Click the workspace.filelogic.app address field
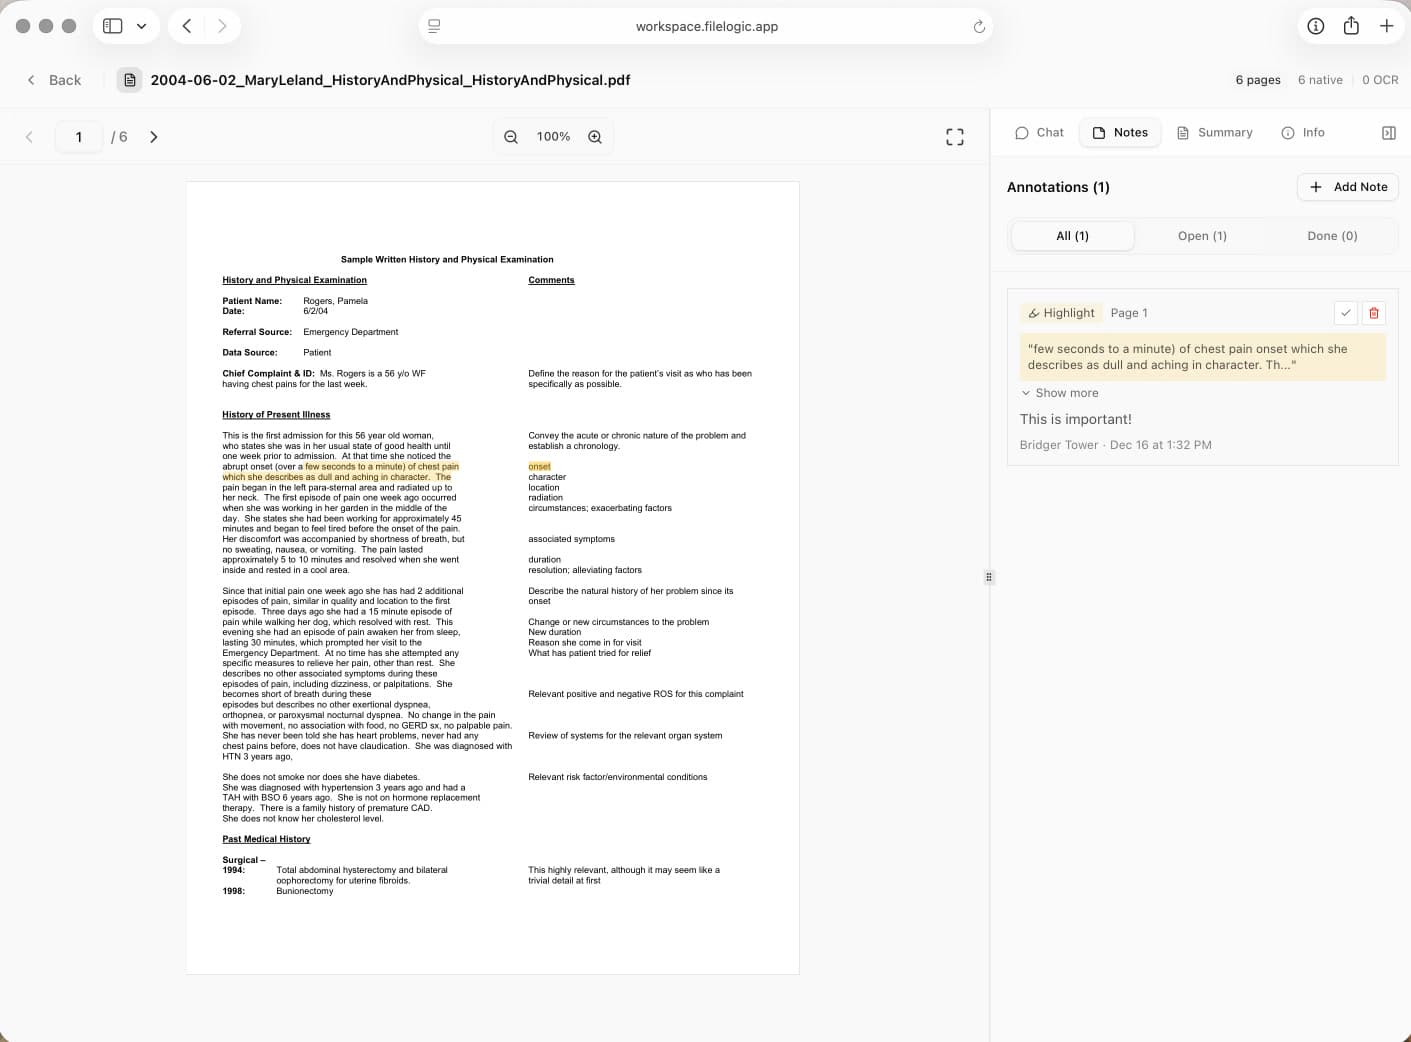Screen dimensions: 1411x1042 (x=706, y=26)
